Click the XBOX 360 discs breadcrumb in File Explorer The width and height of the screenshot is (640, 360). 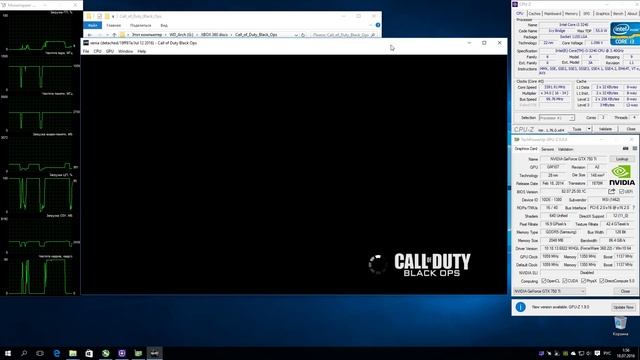[214, 35]
